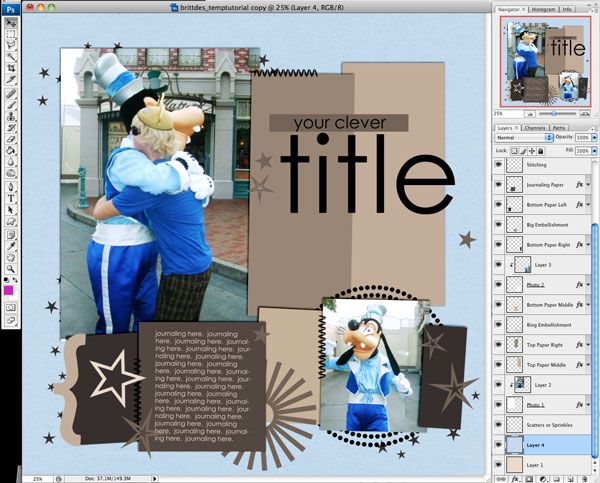Select the Brush tool
The image size is (600, 483).
point(11,104)
